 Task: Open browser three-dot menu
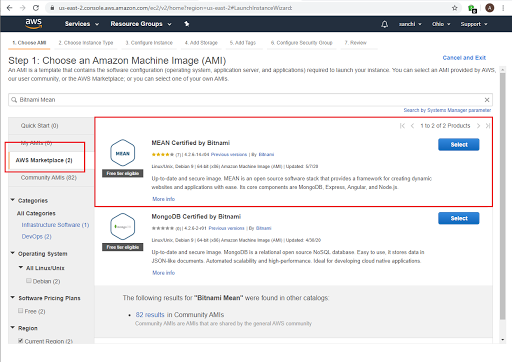503,8
